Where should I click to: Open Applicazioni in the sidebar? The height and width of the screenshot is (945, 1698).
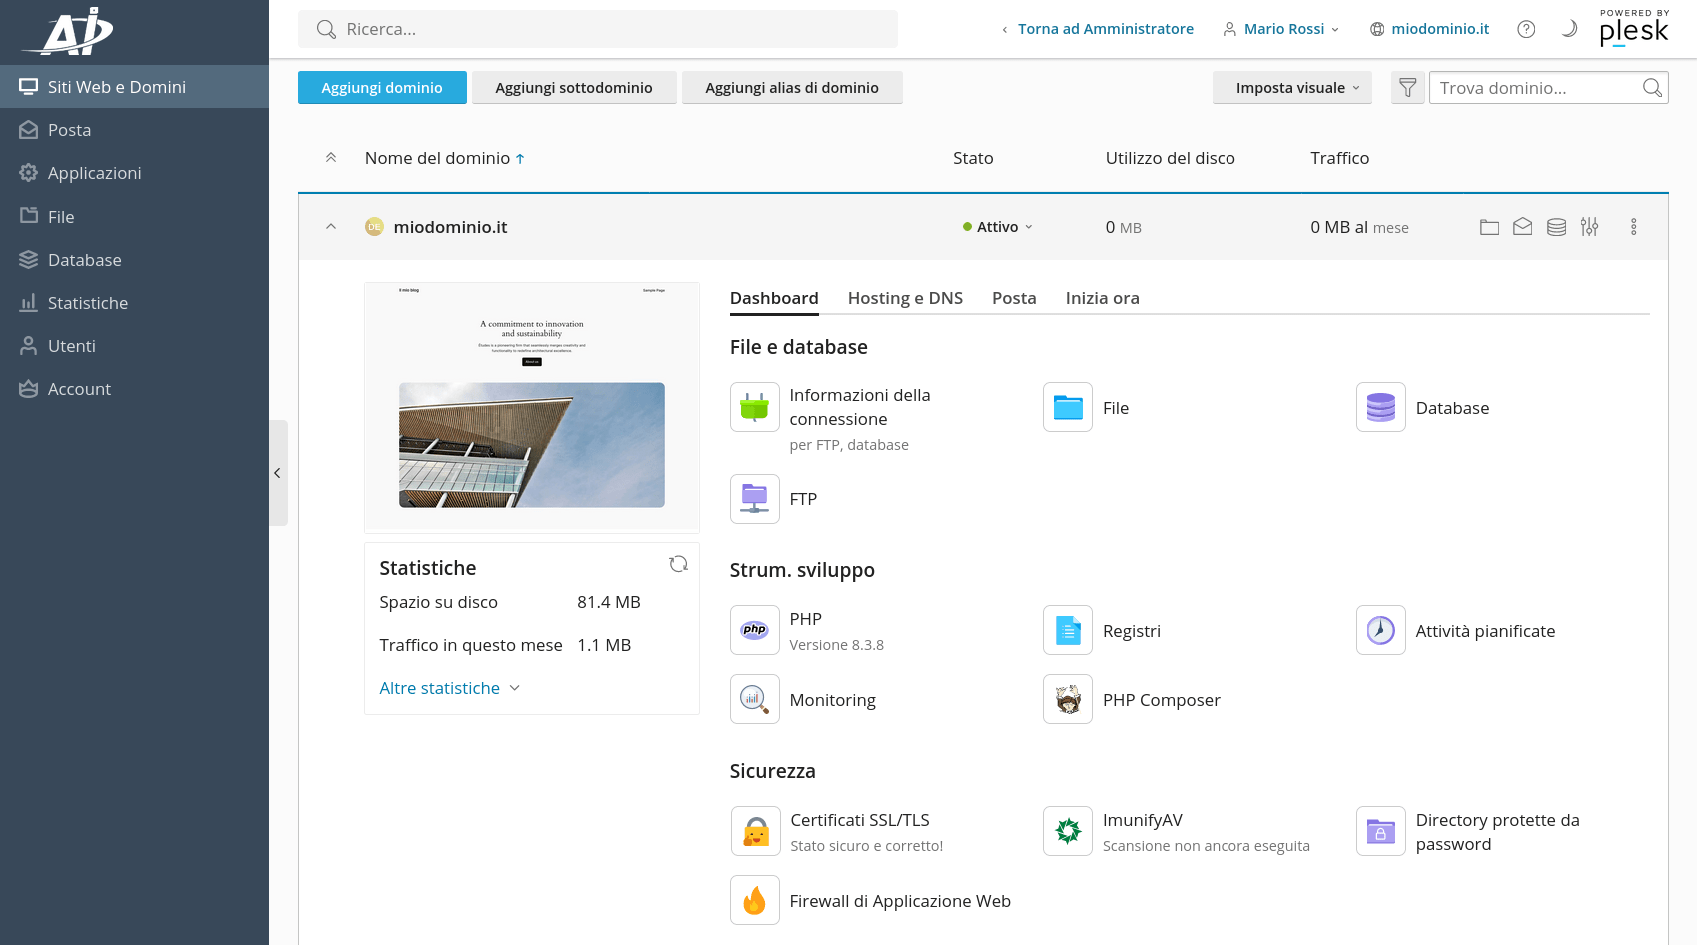coord(134,173)
